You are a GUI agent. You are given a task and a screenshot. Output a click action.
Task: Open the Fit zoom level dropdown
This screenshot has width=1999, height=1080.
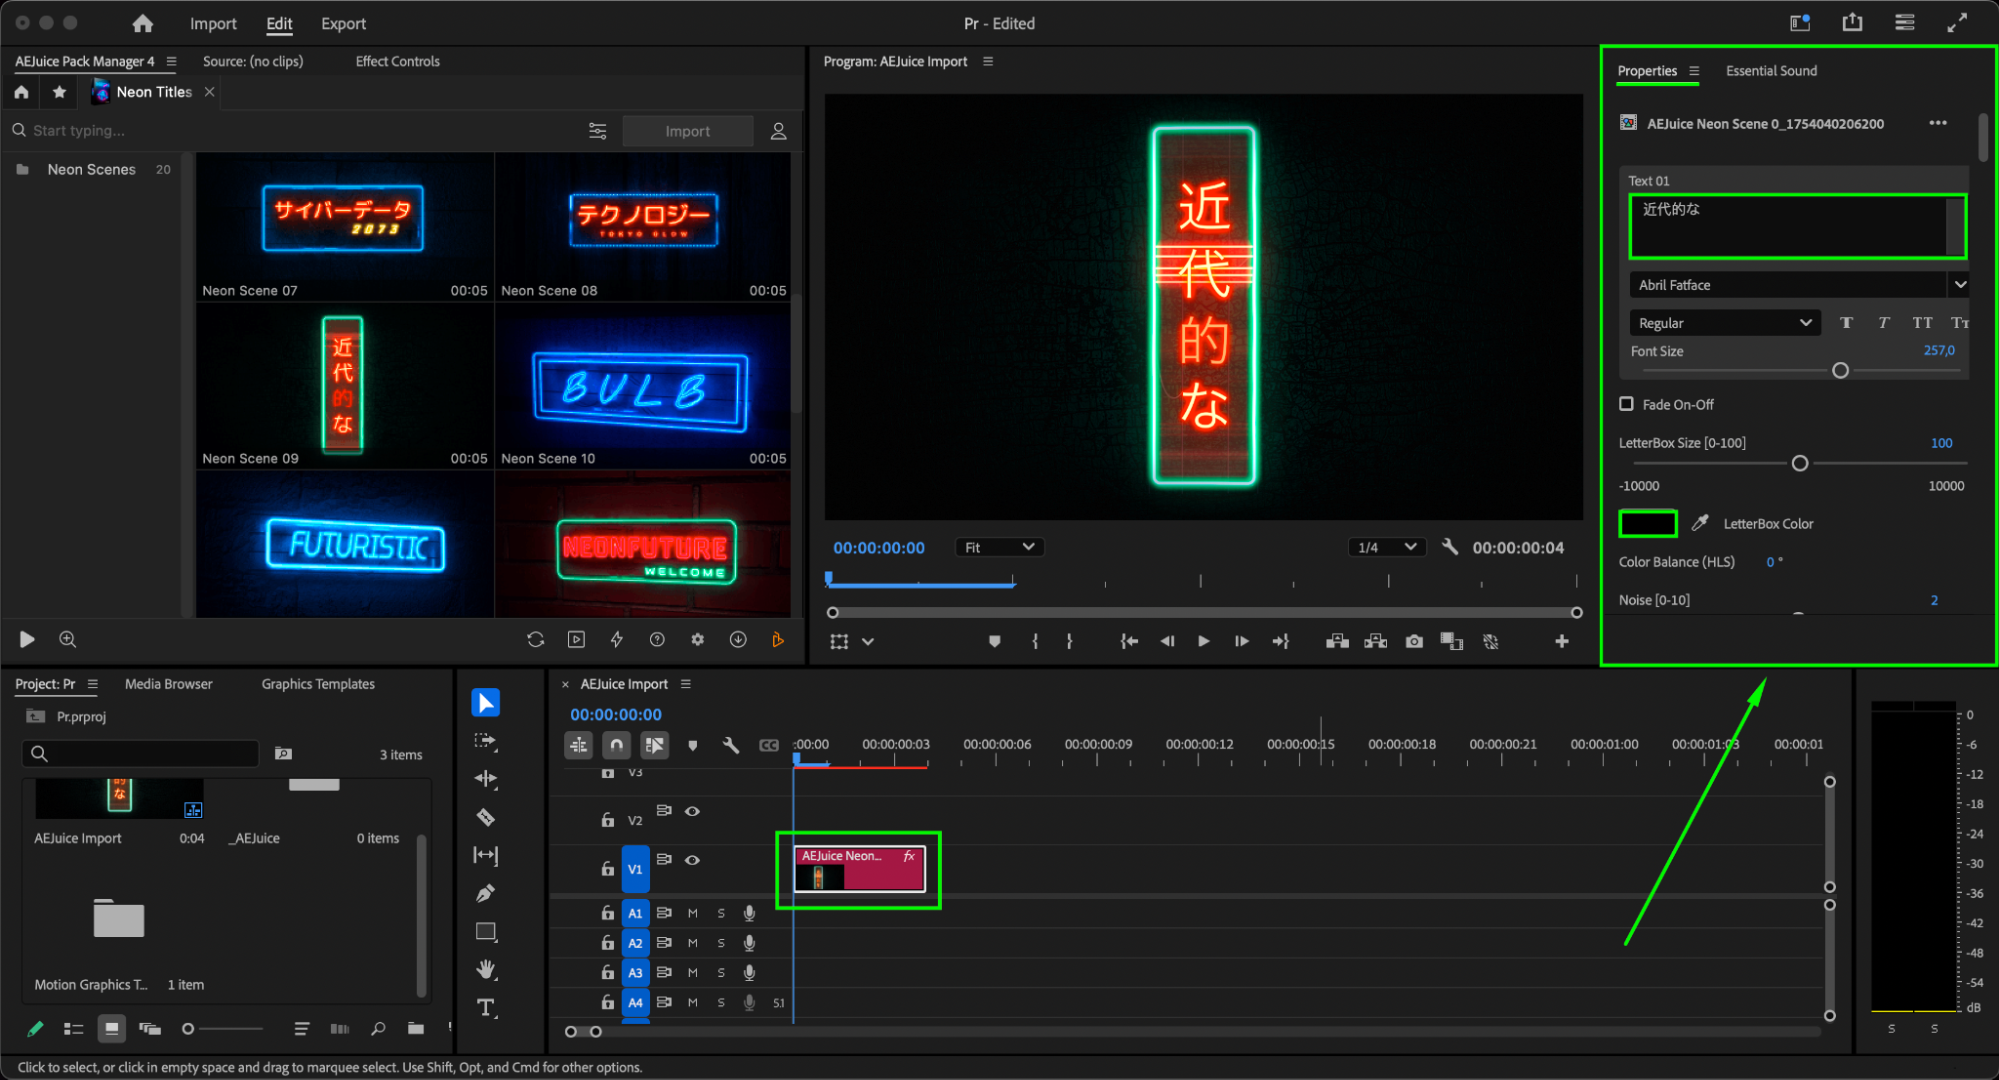998,547
